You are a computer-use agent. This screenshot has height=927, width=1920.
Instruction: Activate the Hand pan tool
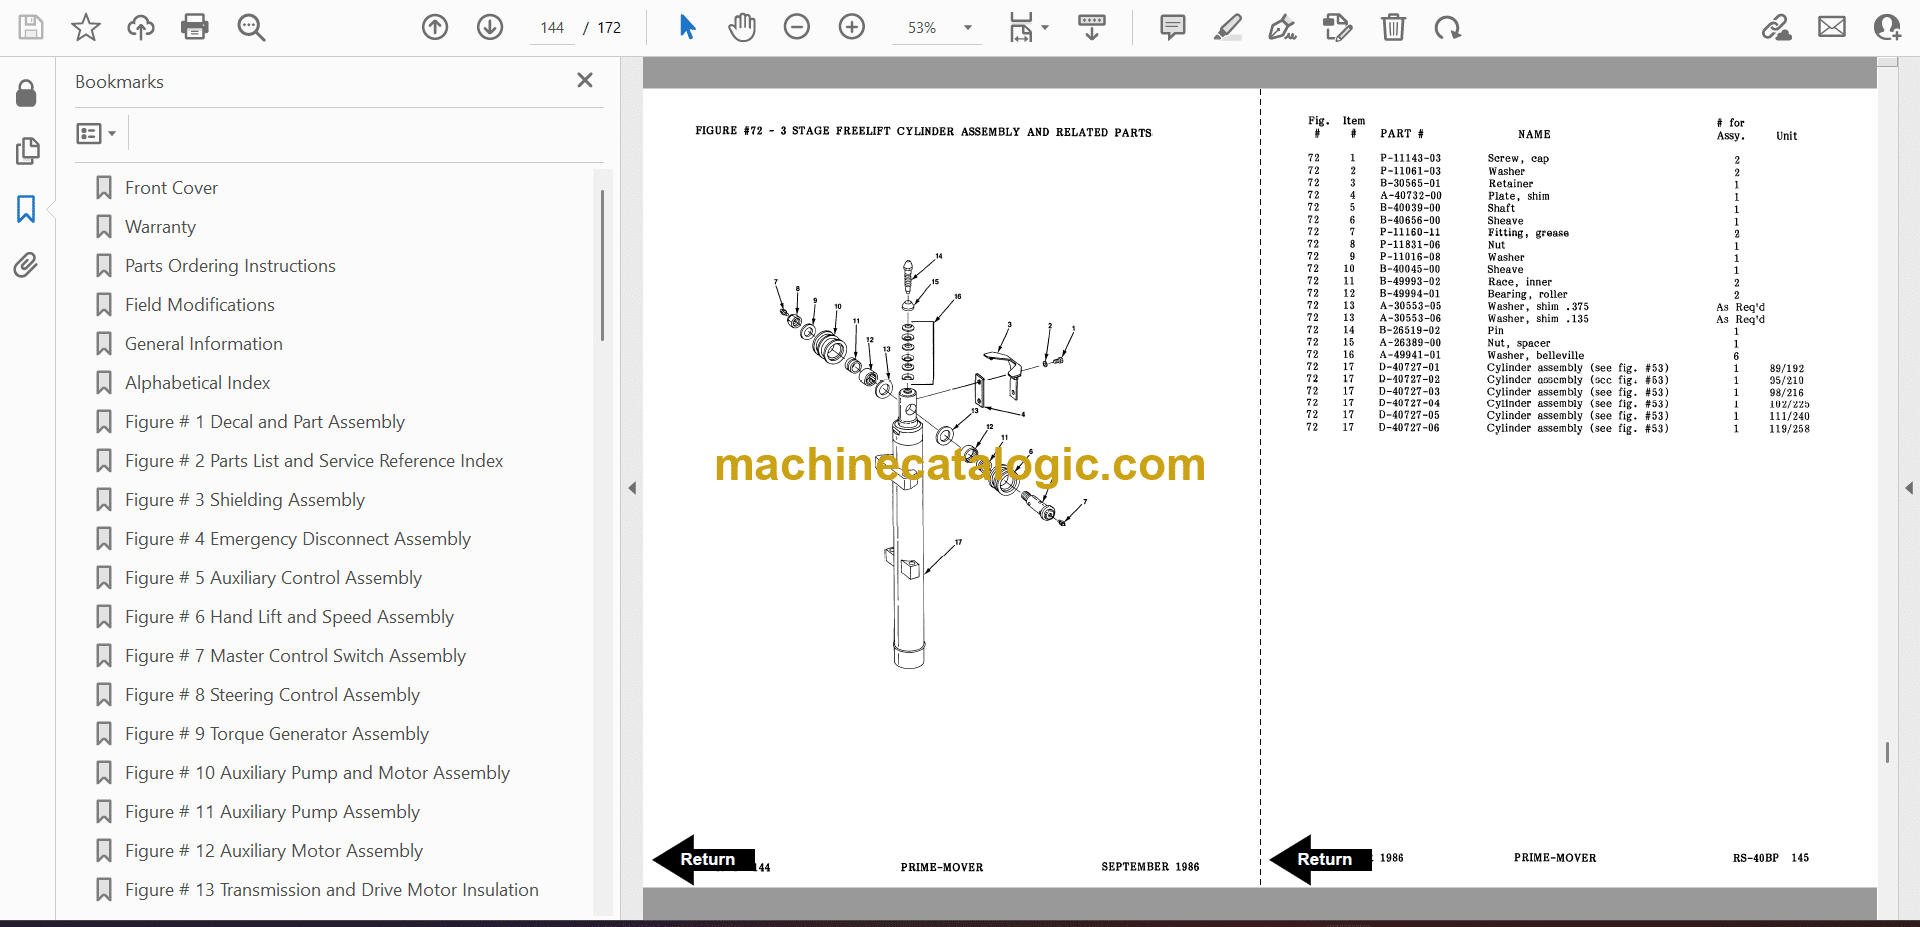742,27
